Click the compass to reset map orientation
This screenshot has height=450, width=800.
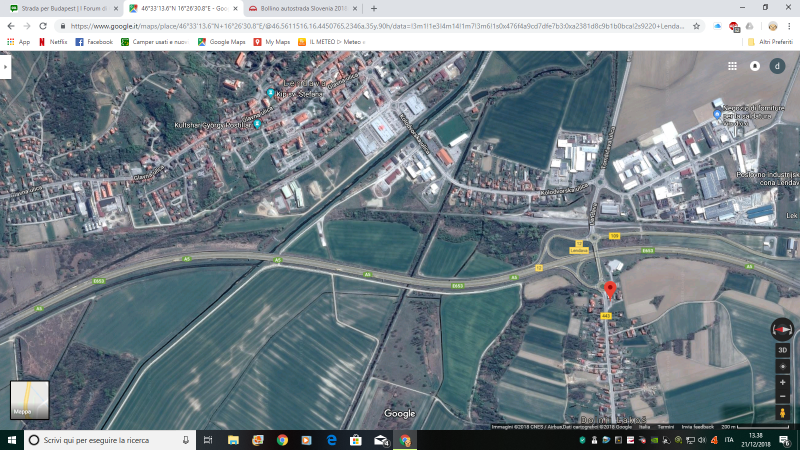coord(782,329)
